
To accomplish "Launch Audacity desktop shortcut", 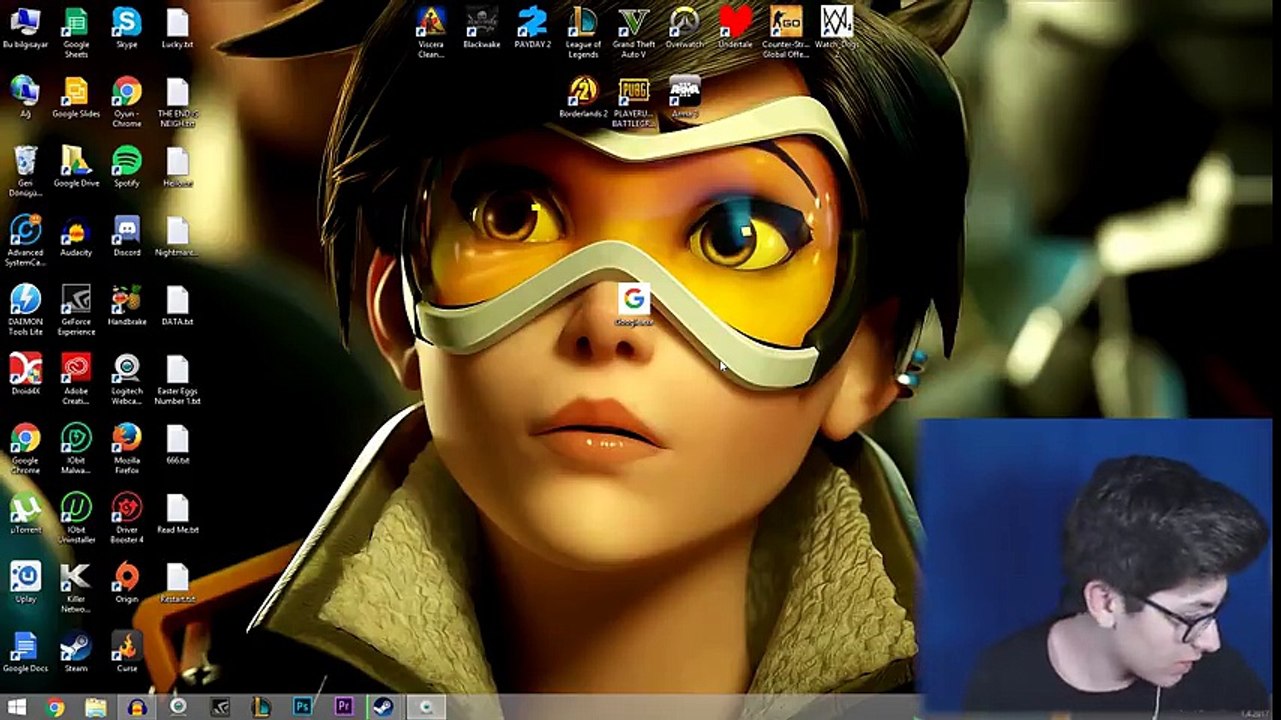I will 76,236.
